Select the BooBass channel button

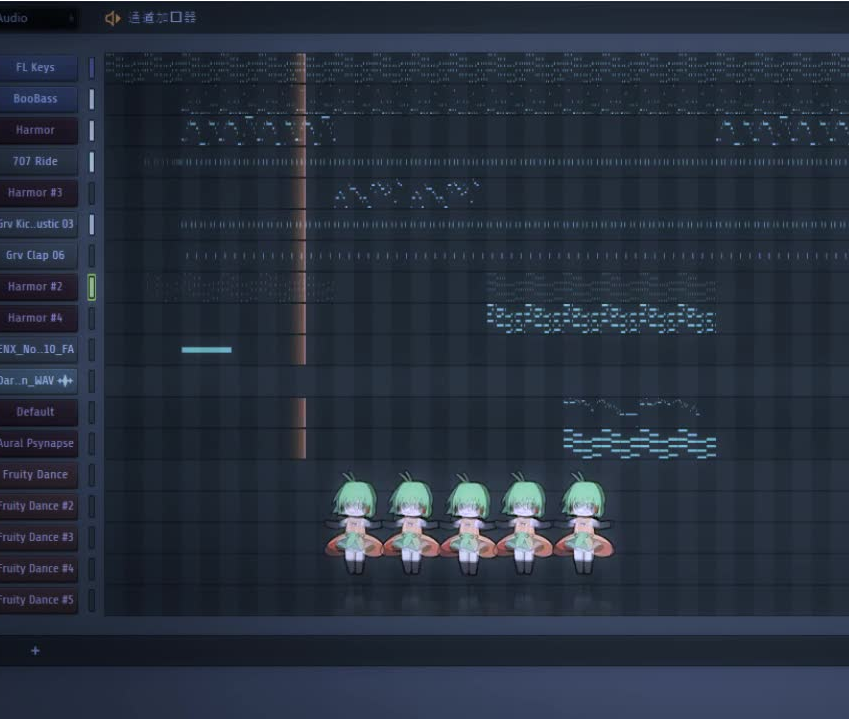[38, 99]
